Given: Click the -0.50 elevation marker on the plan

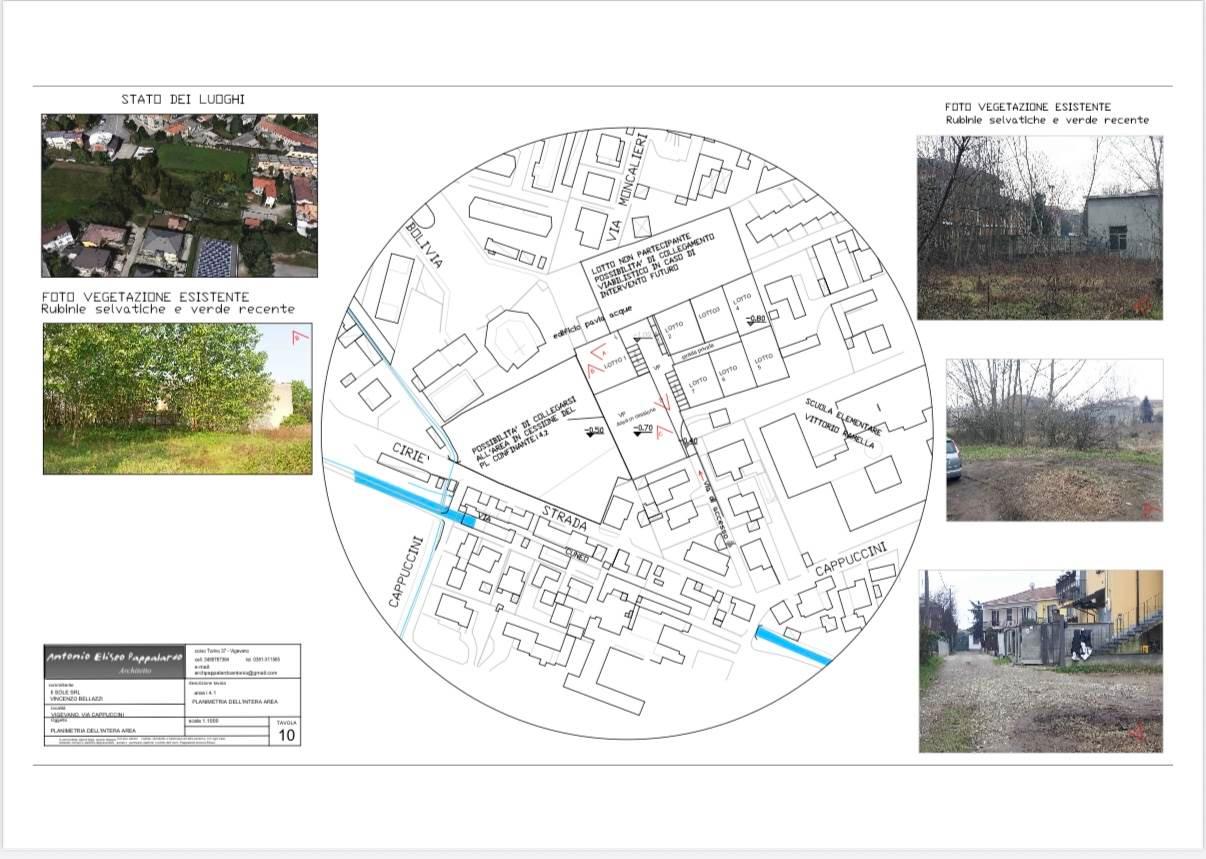Looking at the screenshot, I should coord(595,431).
